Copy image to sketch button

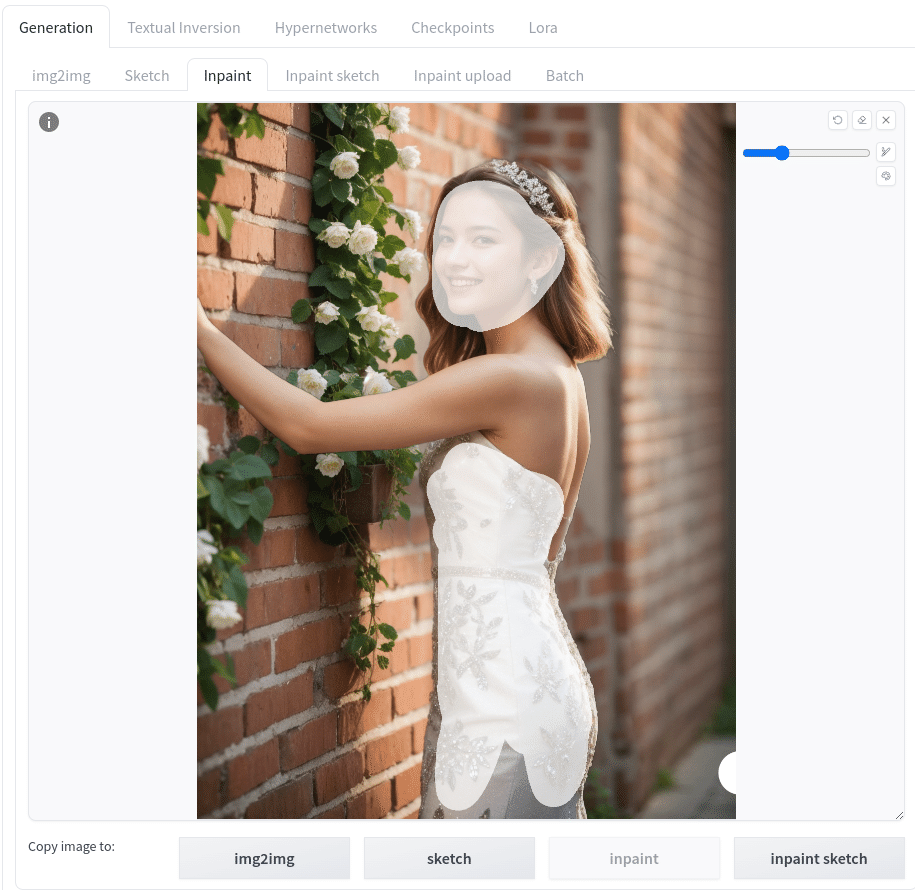coord(449,858)
